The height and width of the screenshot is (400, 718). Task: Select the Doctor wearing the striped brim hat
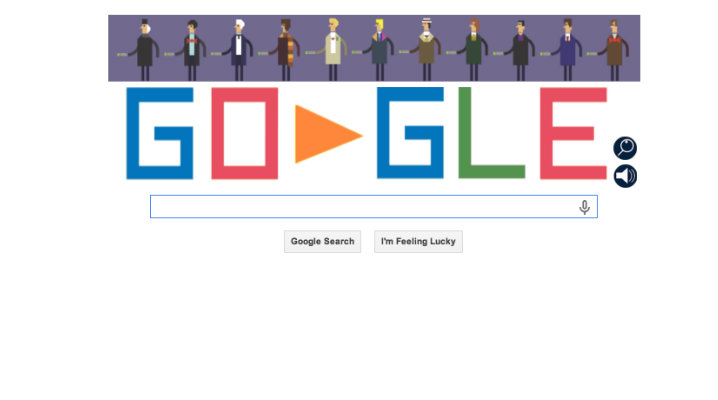pos(426,49)
